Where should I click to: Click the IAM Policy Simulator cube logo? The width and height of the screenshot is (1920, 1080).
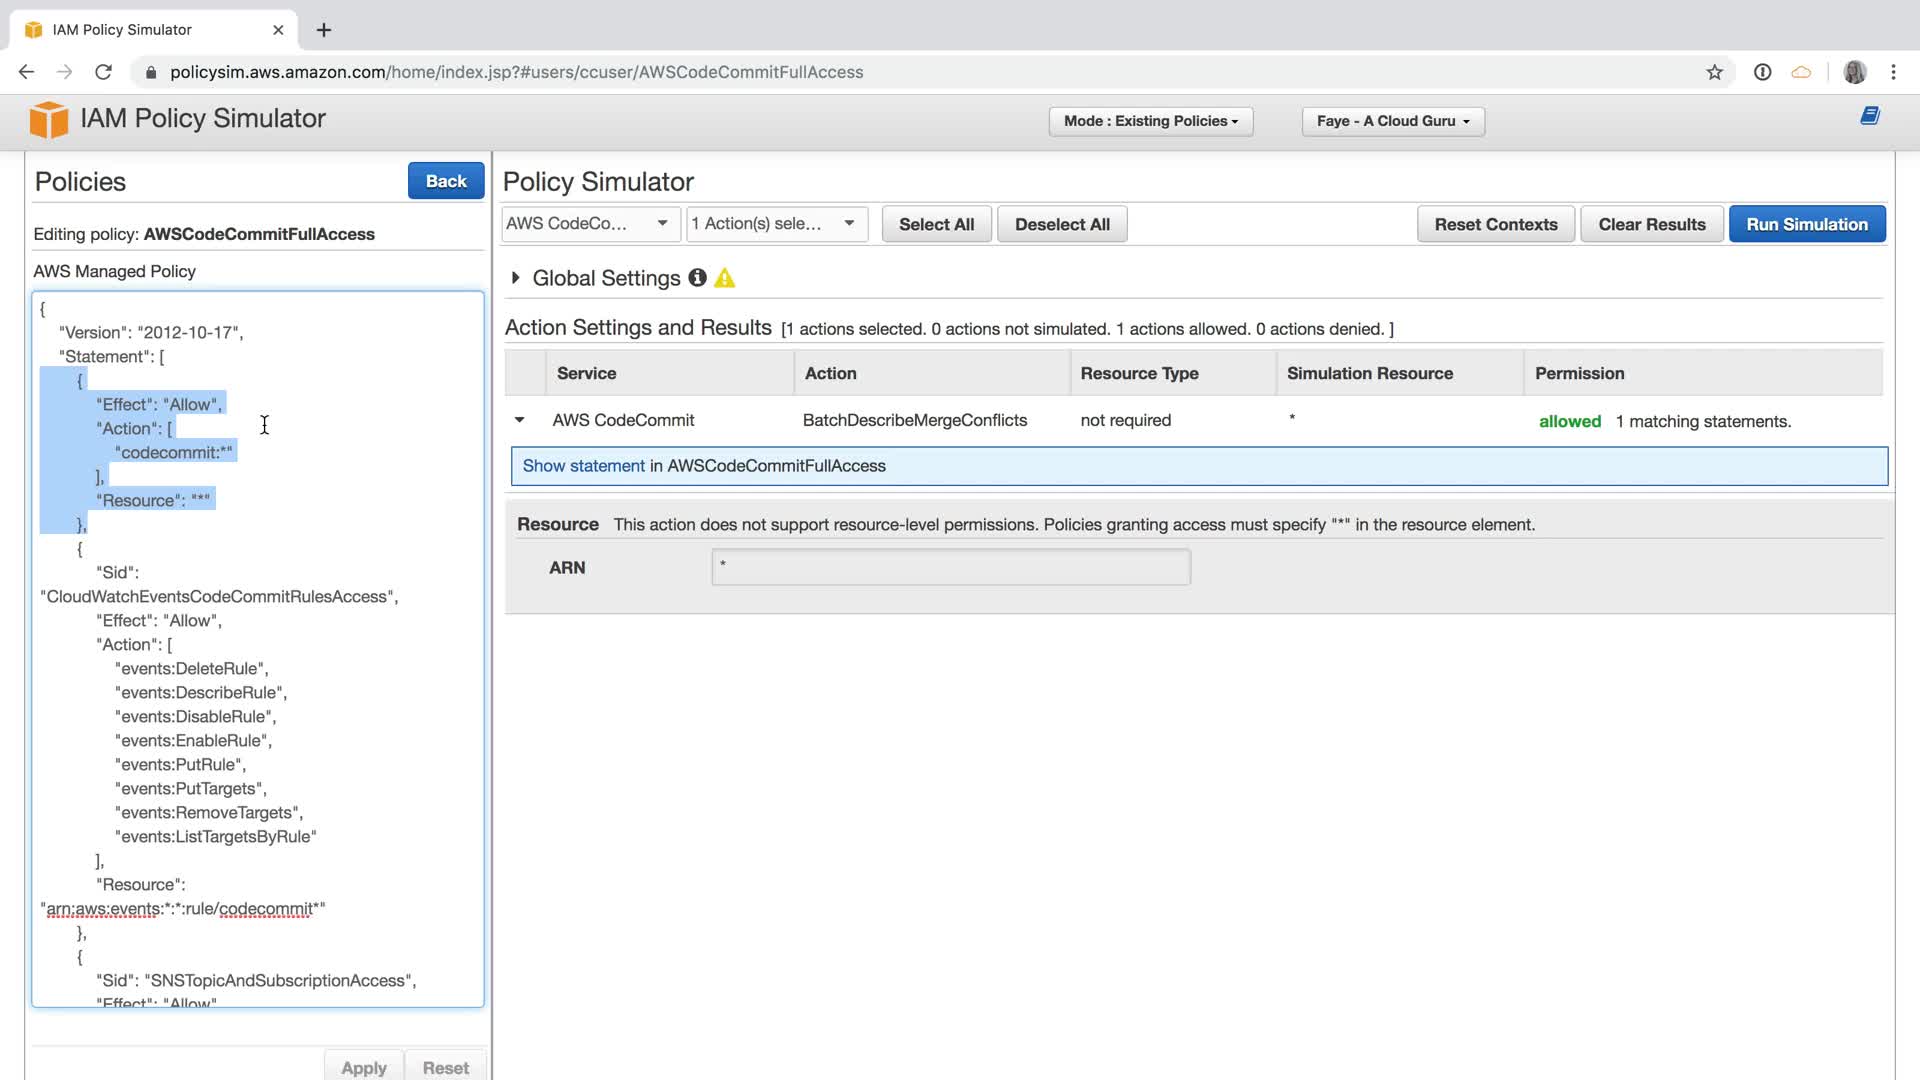pos(48,119)
